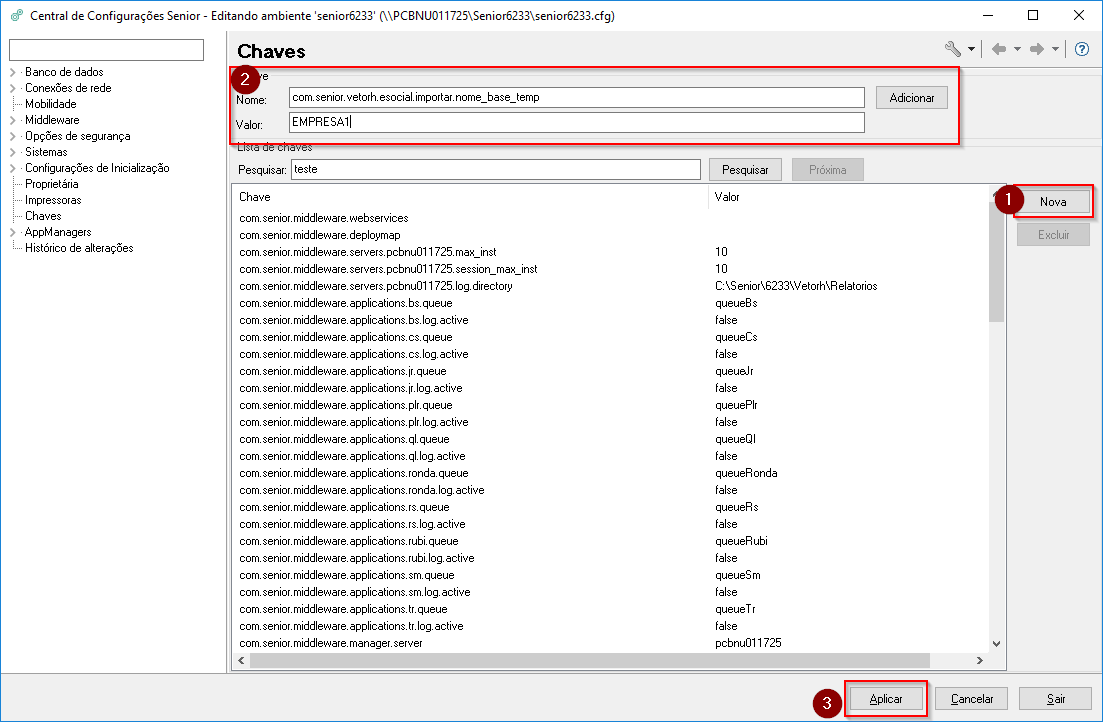Select Impressoras in the sidebar tree
Image resolution: width=1103 pixels, height=722 pixels.
coord(53,200)
